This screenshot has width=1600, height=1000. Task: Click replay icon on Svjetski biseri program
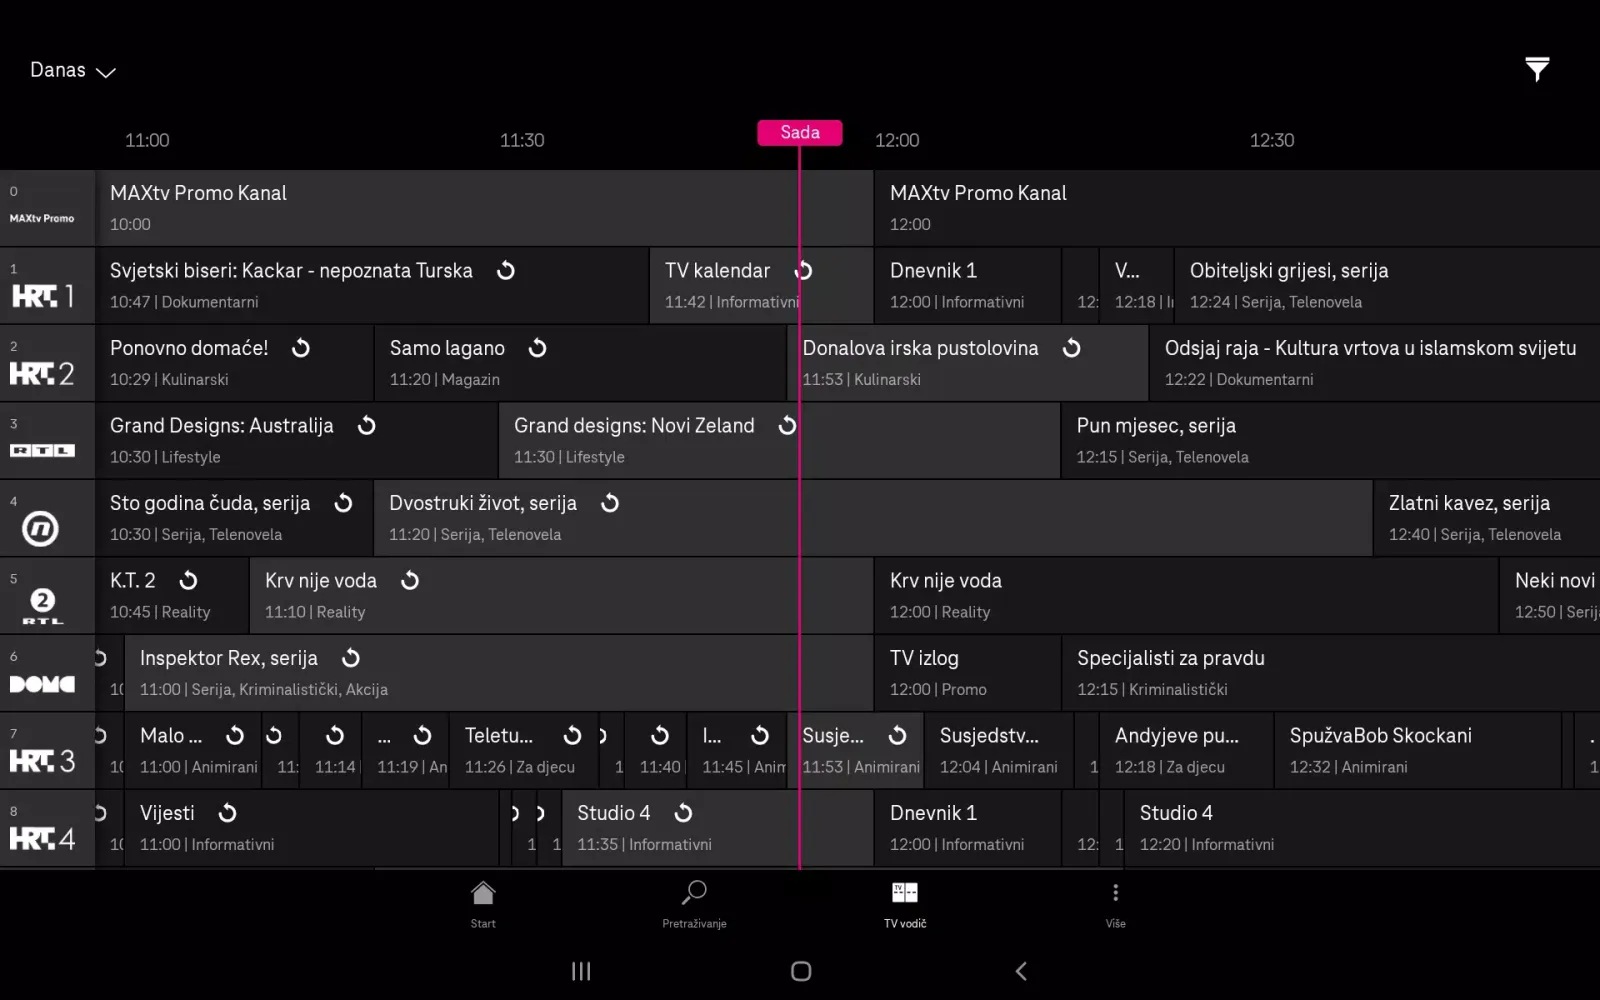tap(506, 270)
